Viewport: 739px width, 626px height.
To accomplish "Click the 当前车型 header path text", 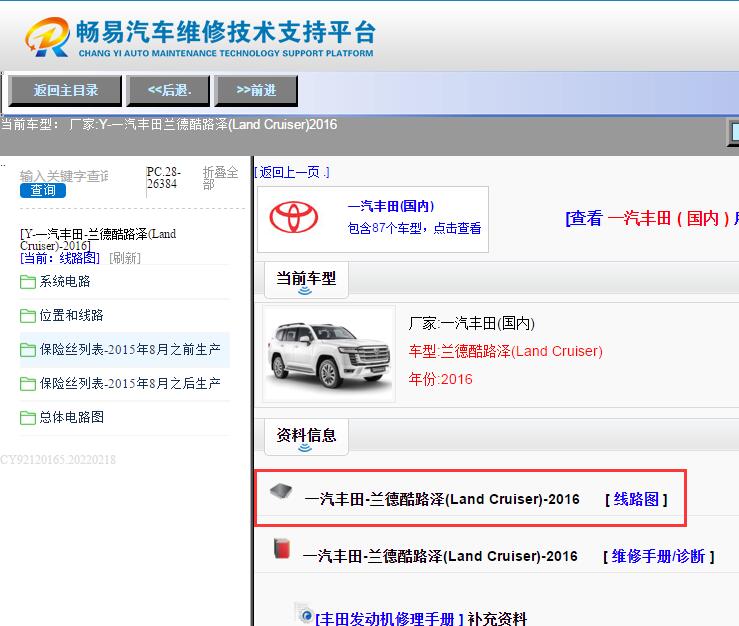I will tap(169, 124).
